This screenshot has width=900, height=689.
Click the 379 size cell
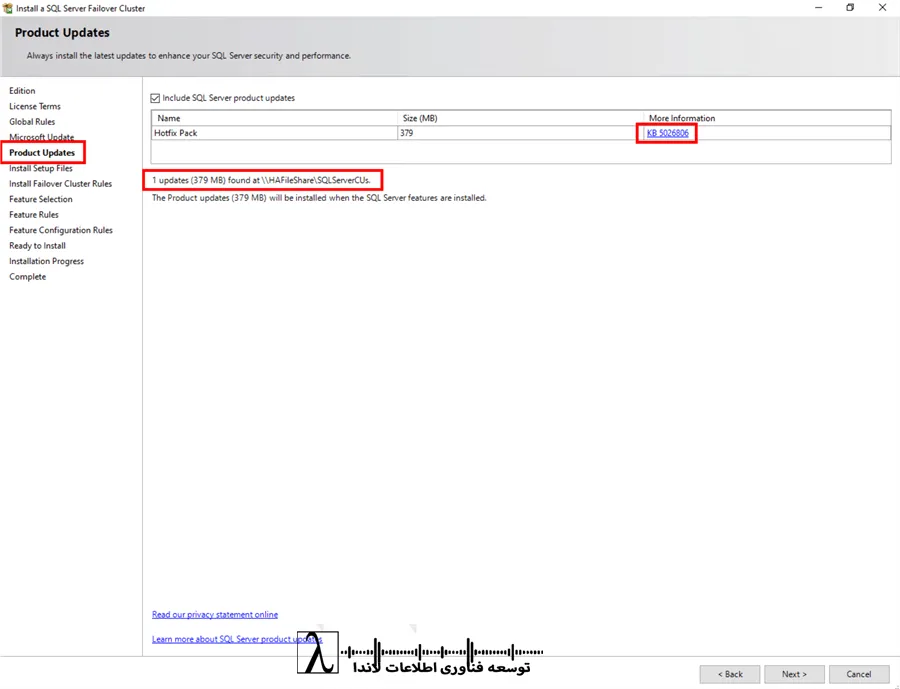[x=521, y=133]
